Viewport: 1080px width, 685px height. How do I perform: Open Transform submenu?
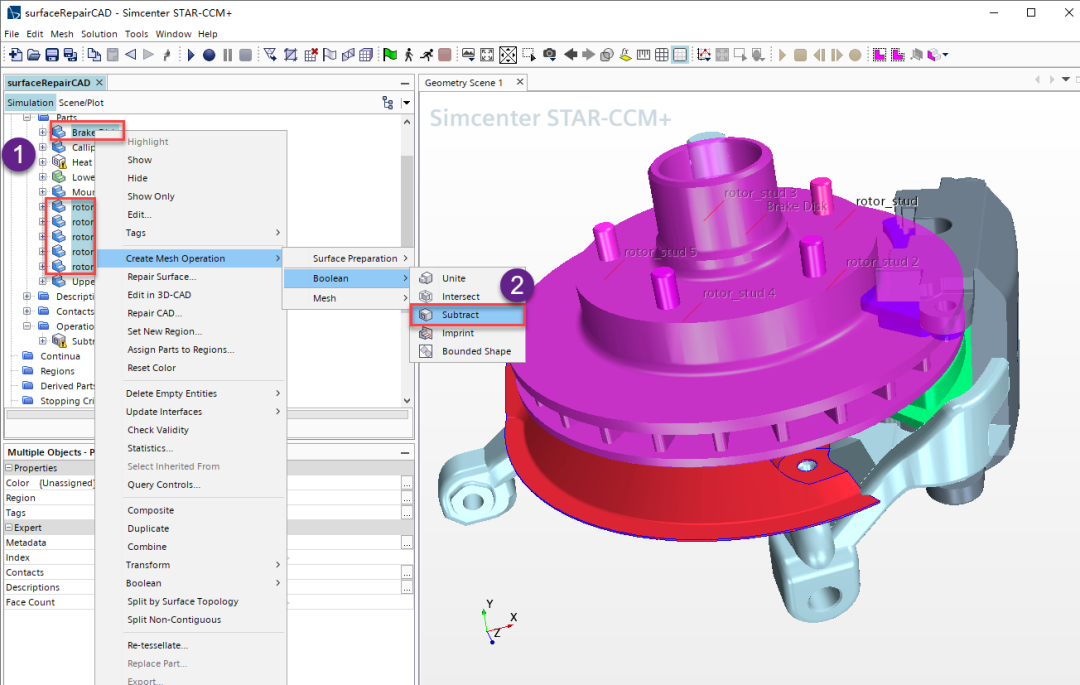(x=191, y=565)
